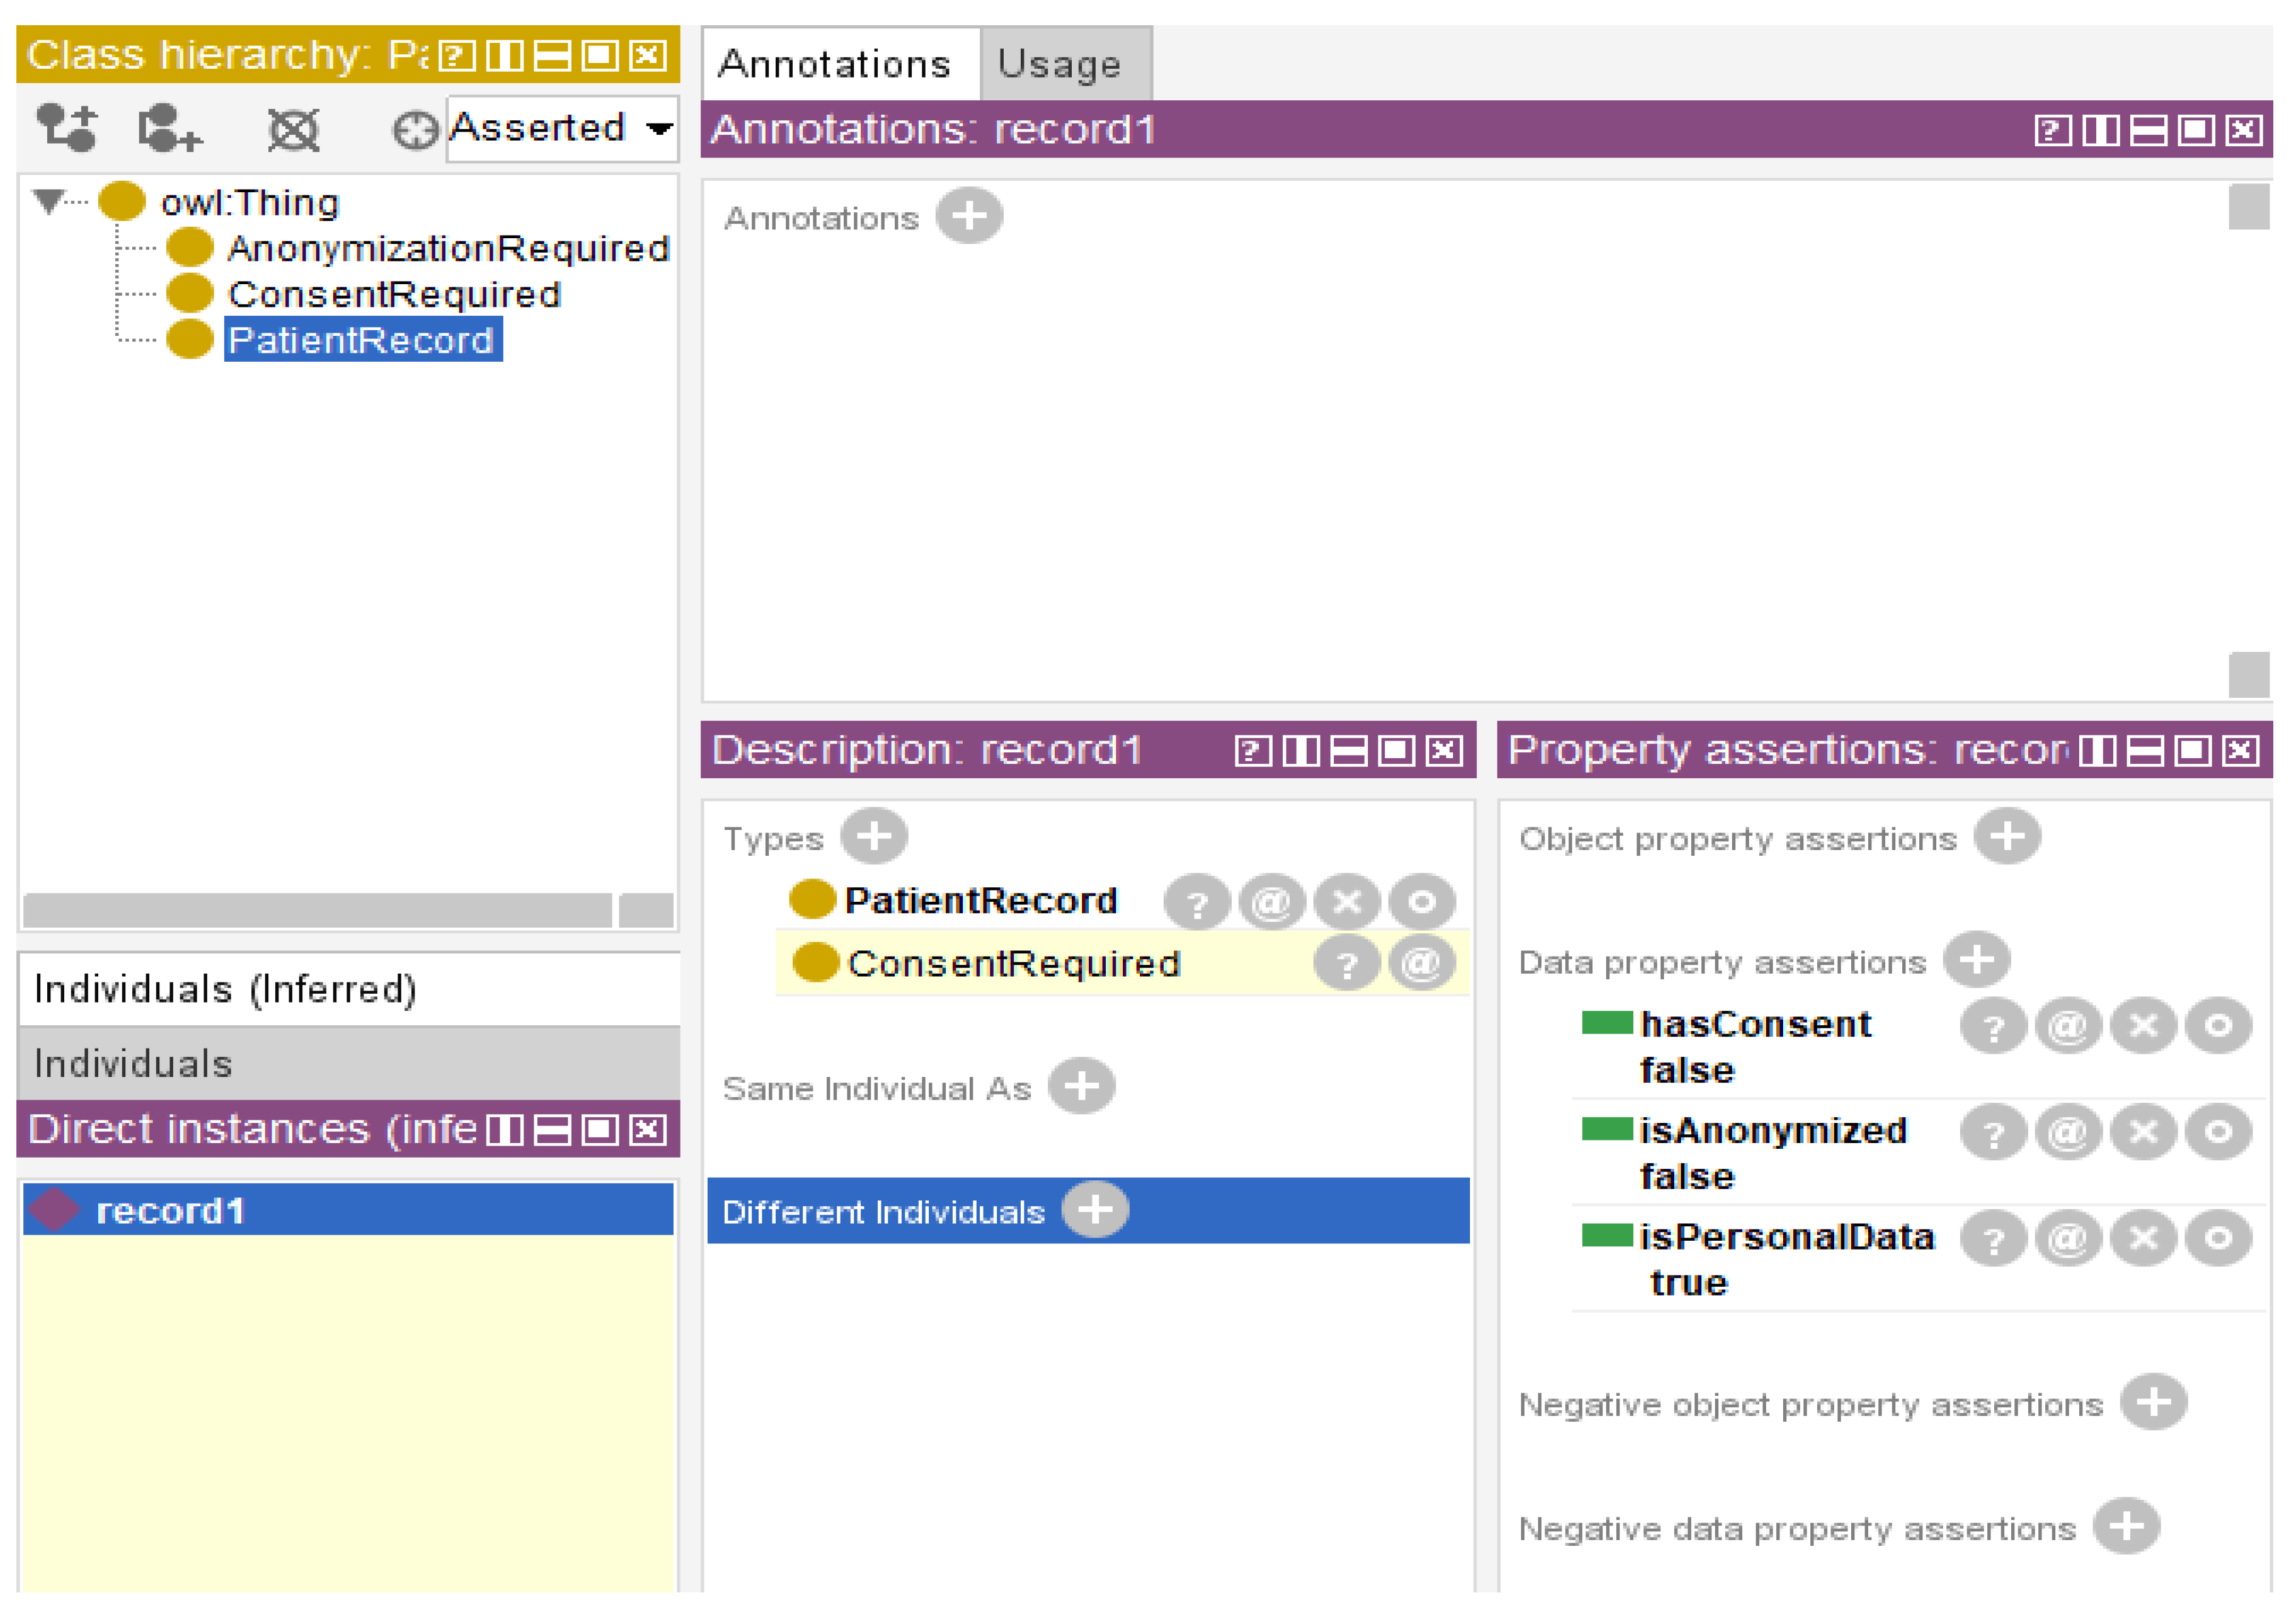Viewport: 2296px width, 1617px height.
Task: Click the crosshair icon in class hierarchy toolbar
Action: (x=419, y=128)
